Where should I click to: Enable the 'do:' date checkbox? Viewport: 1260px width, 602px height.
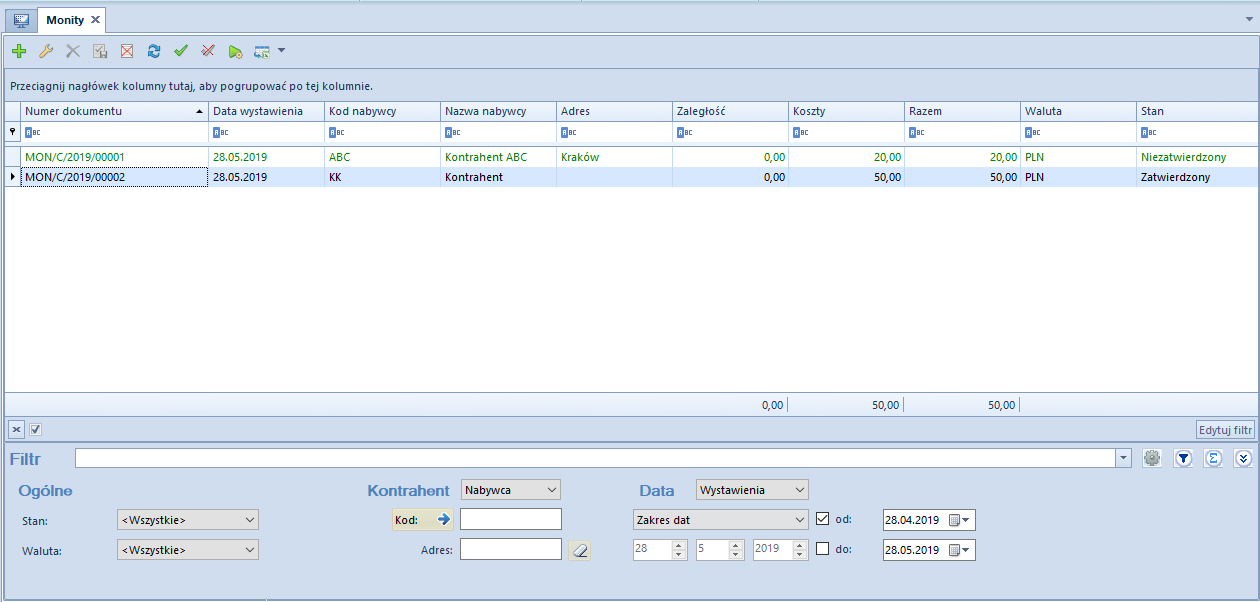coord(823,548)
